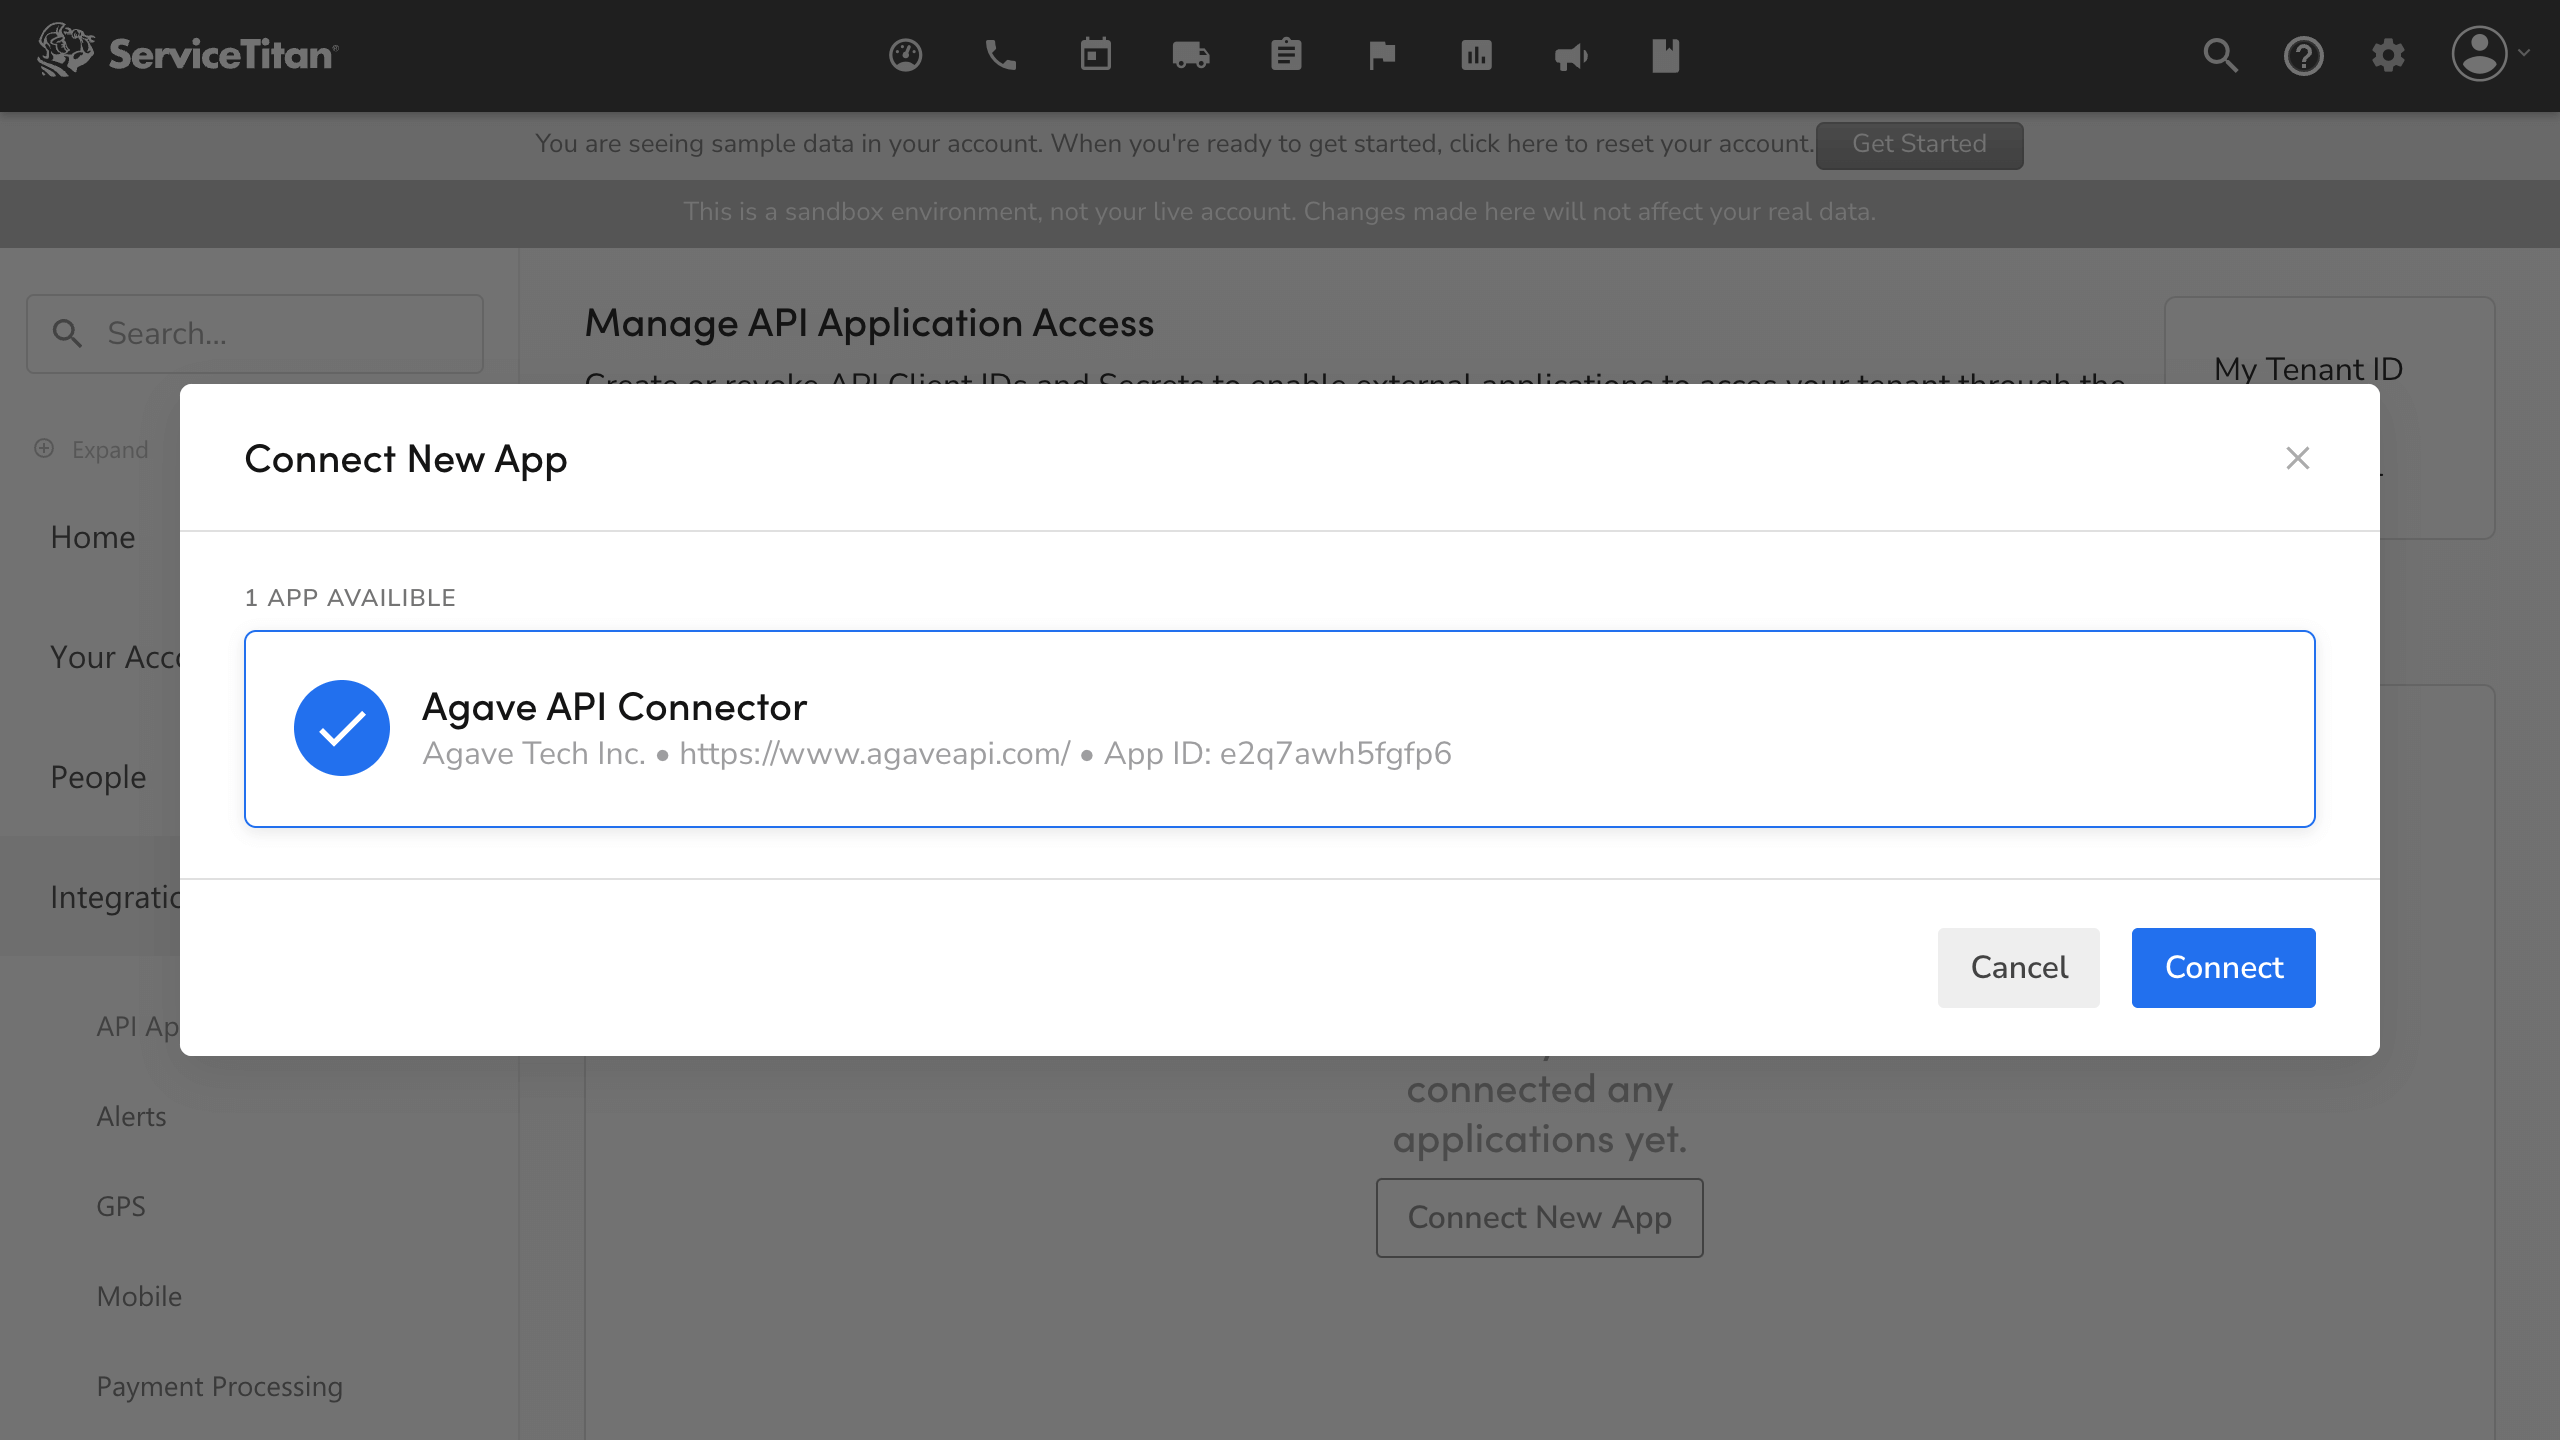Screen dimensions: 2560x1440
Task: Click the Cancel button
Action: pyautogui.click(x=2019, y=967)
